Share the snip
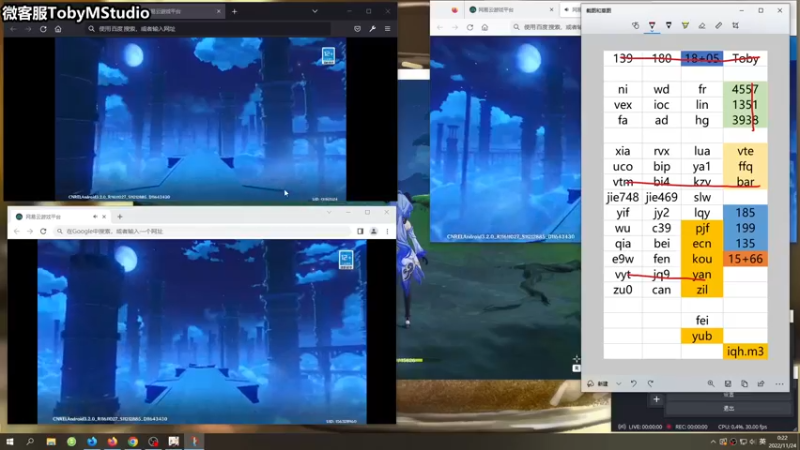Viewport: 800px width, 450px height. pos(761,384)
